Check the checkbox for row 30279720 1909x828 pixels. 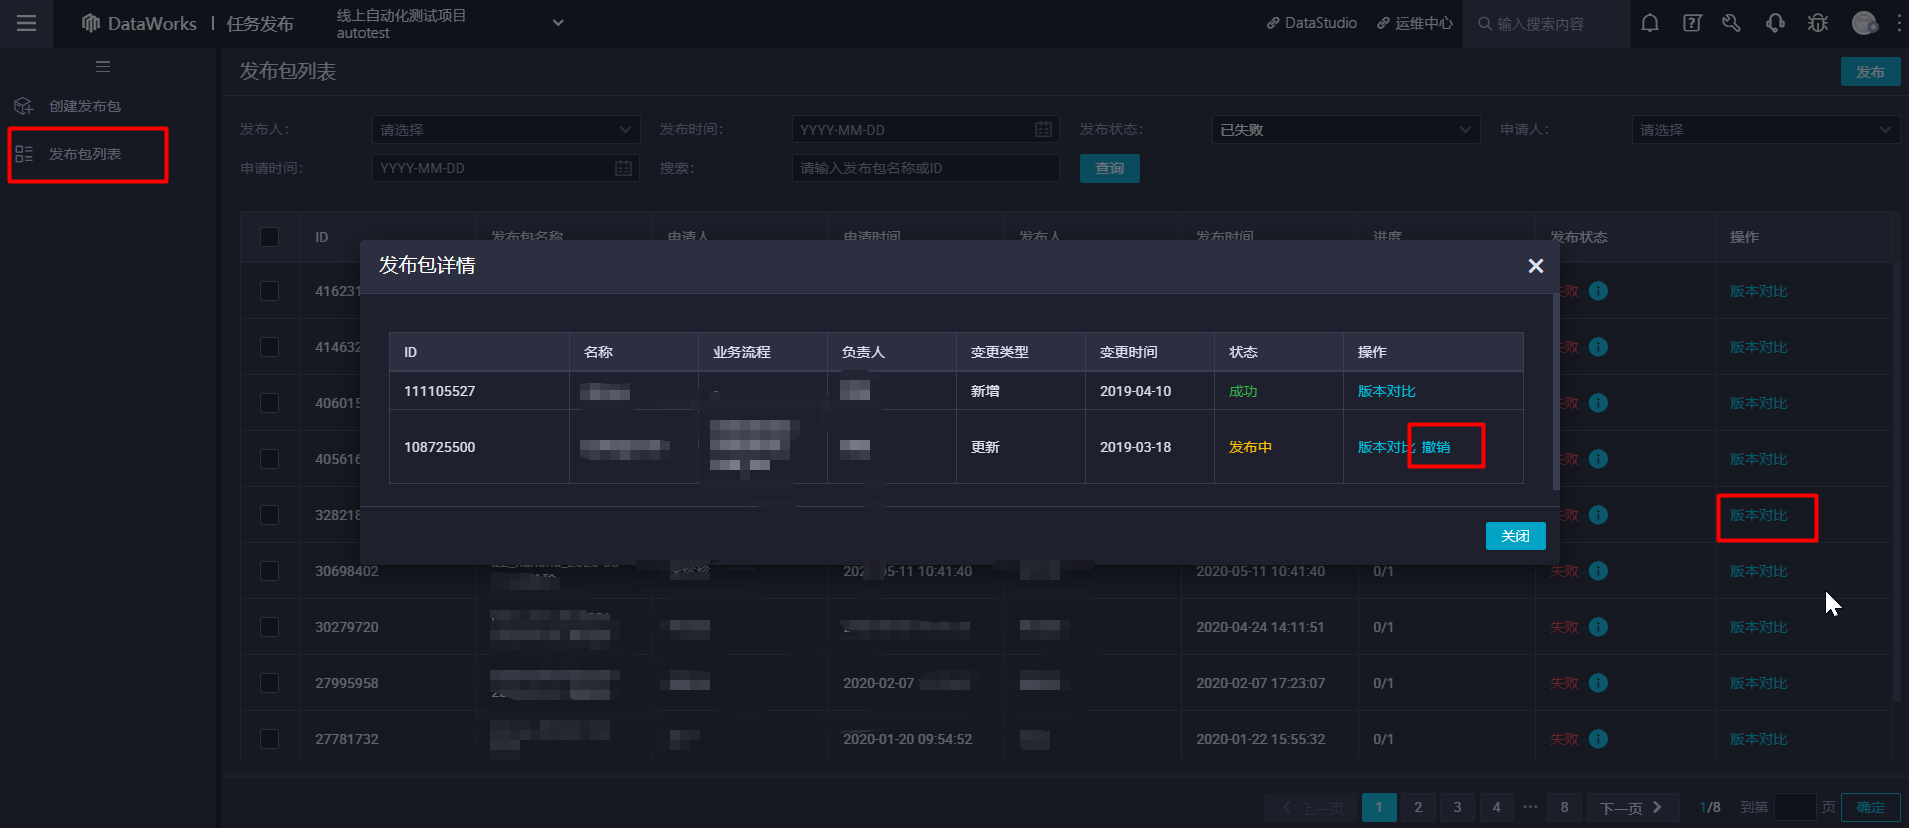click(269, 627)
